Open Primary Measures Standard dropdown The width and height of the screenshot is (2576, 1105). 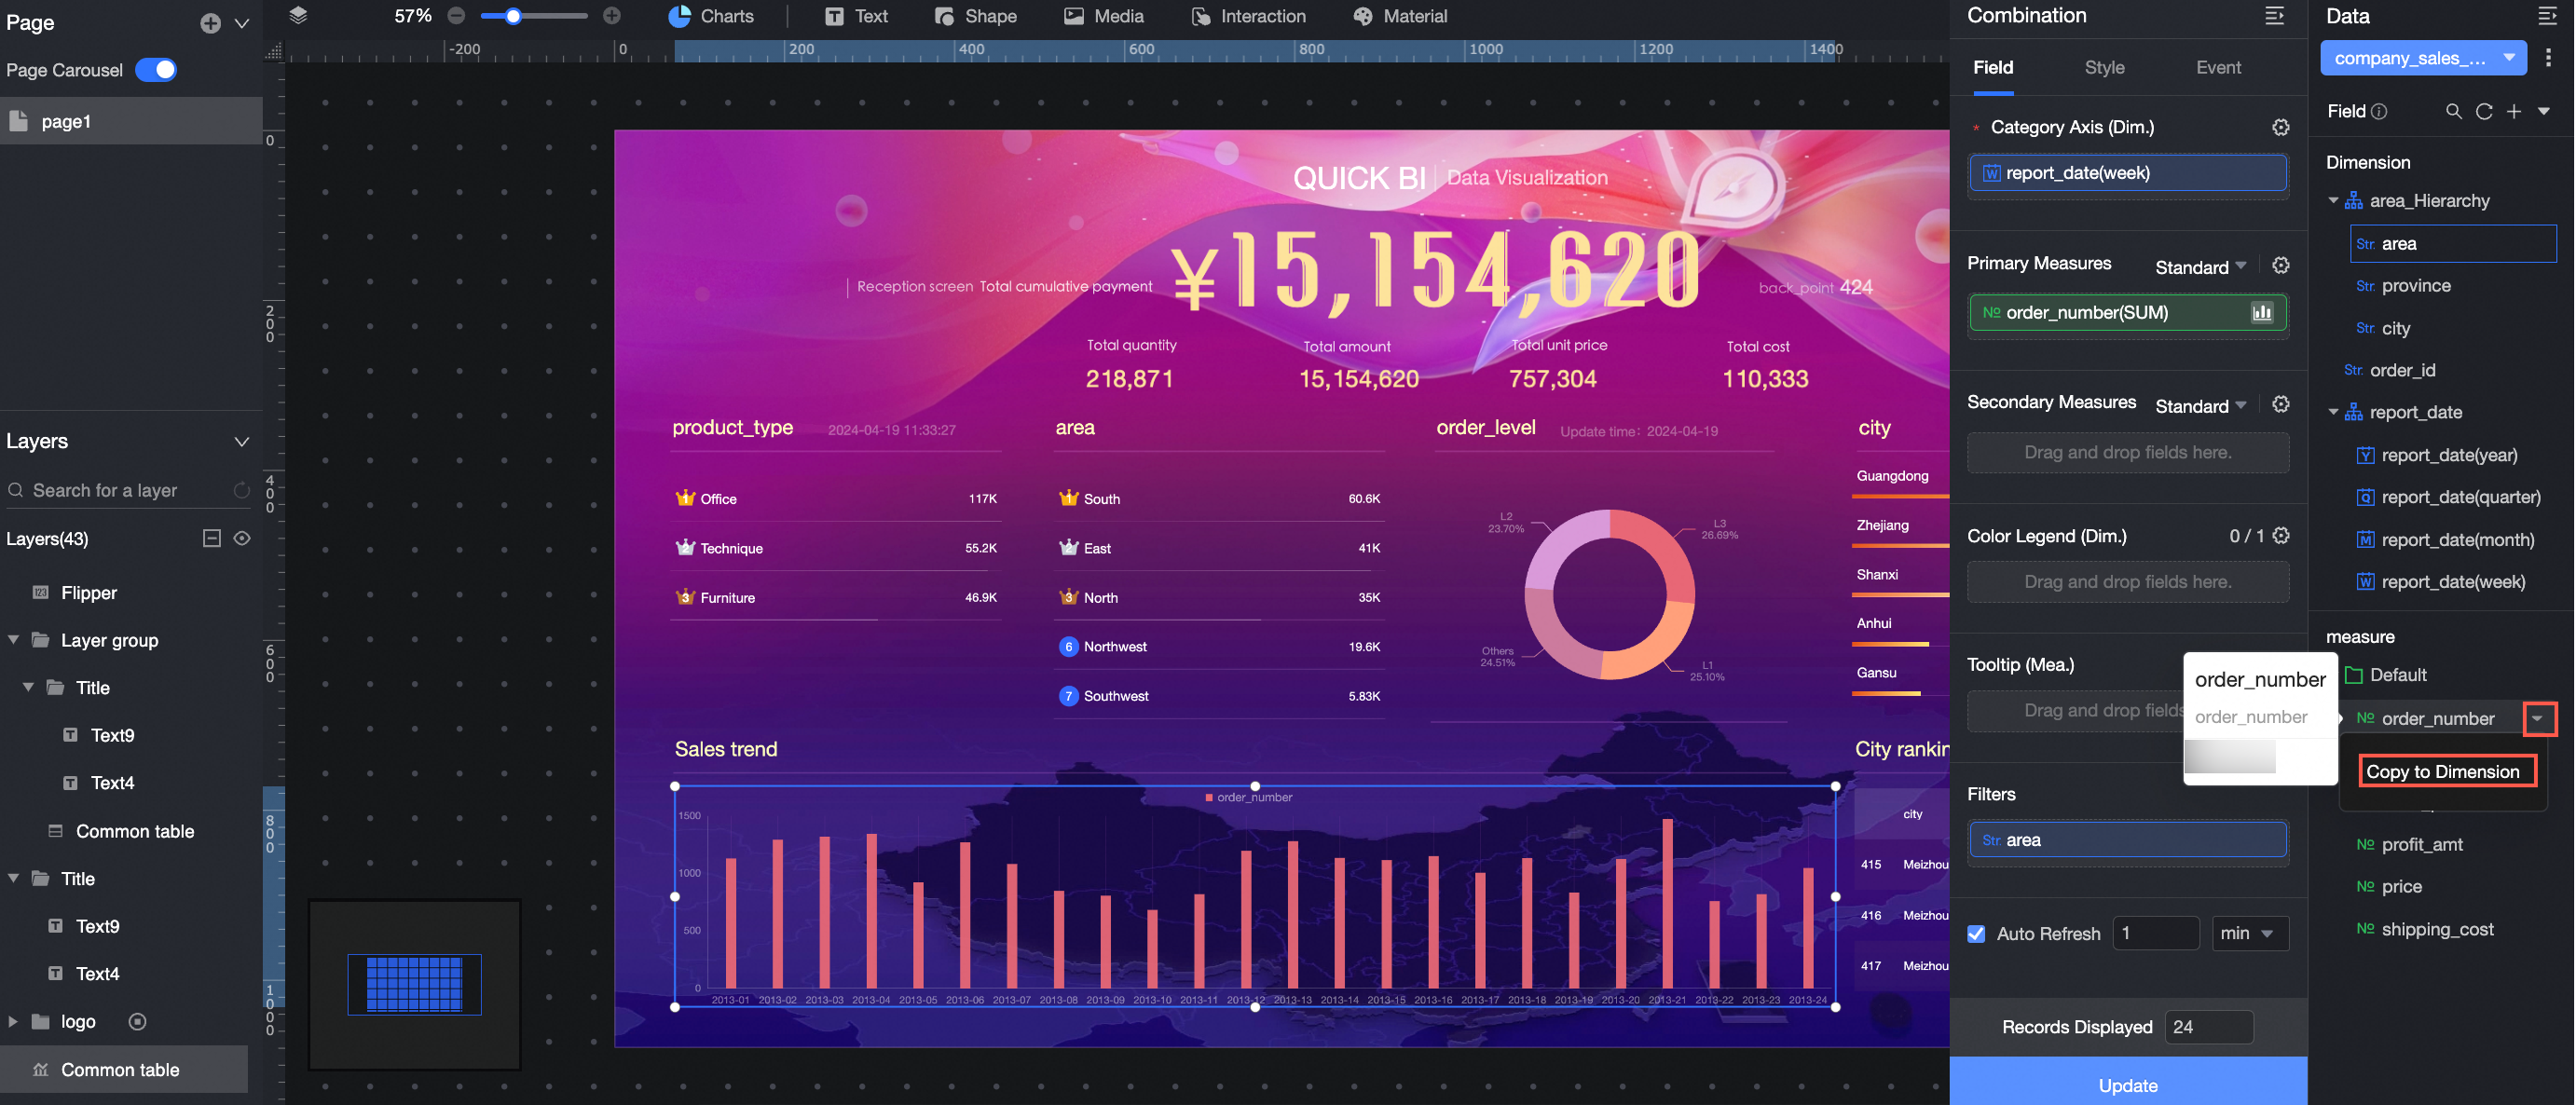(2200, 266)
